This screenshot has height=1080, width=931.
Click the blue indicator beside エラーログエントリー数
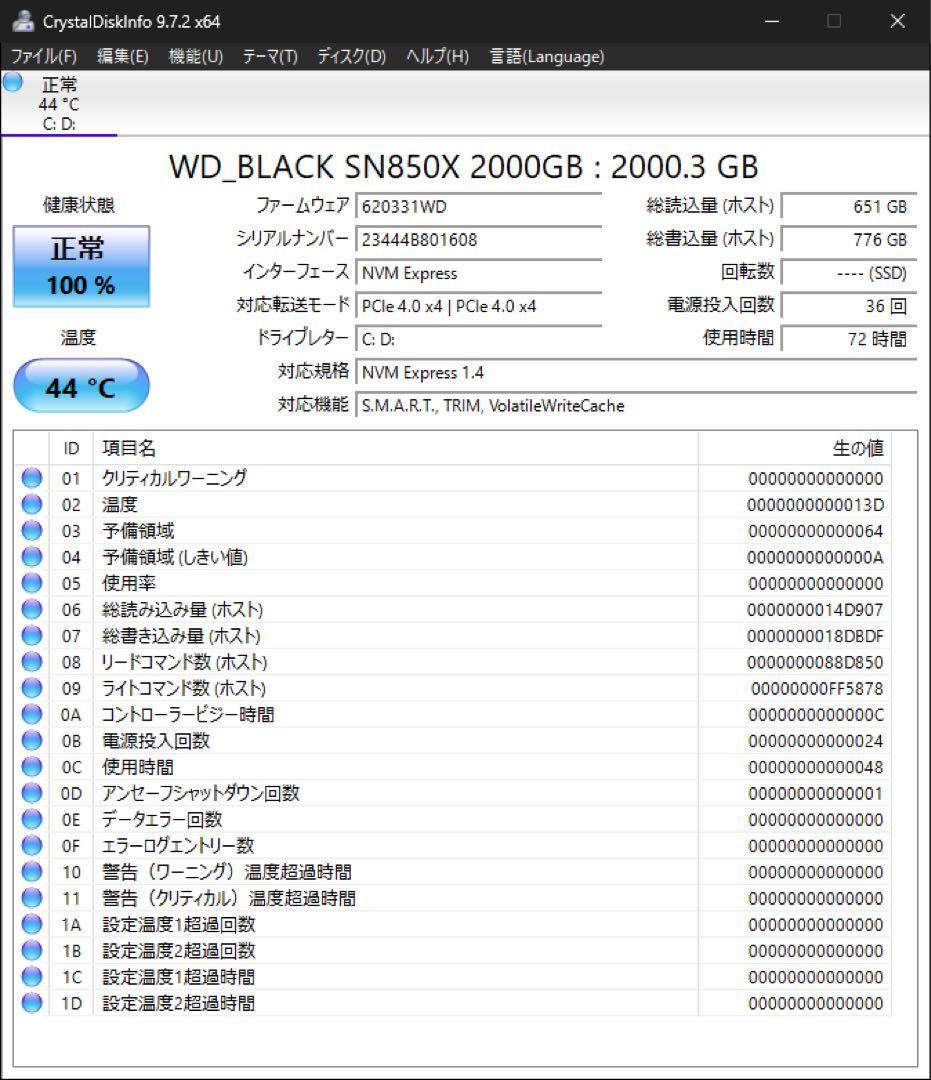[31, 845]
